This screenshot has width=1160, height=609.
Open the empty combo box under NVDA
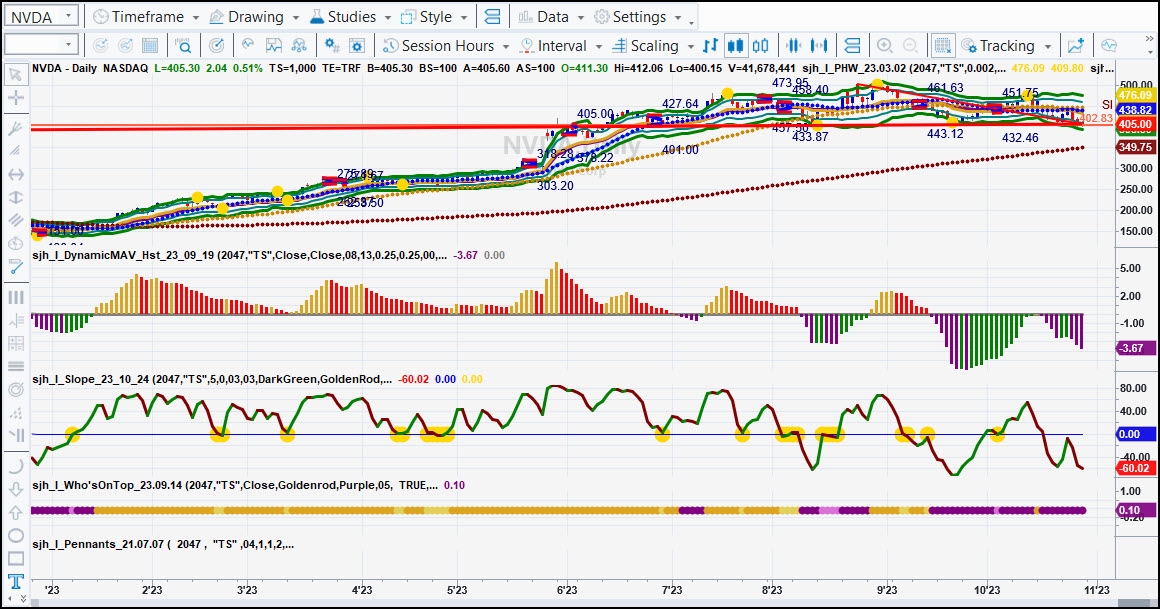tap(41, 45)
